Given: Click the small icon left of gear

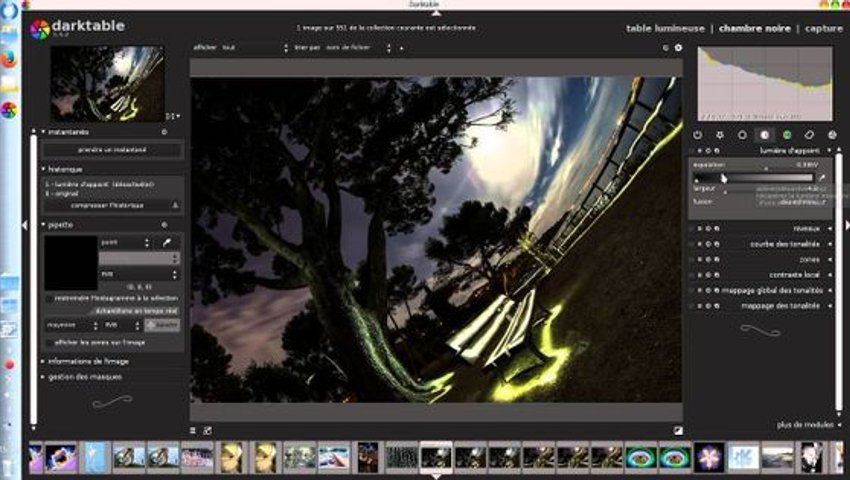Looking at the screenshot, I should coord(666,48).
